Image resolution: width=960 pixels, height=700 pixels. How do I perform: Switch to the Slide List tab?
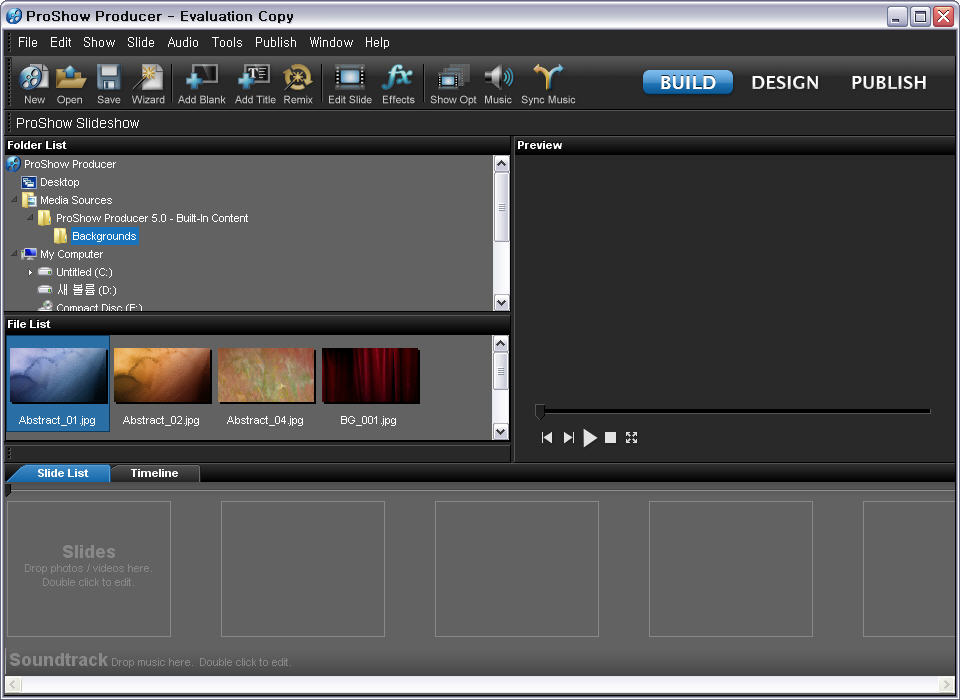(61, 473)
